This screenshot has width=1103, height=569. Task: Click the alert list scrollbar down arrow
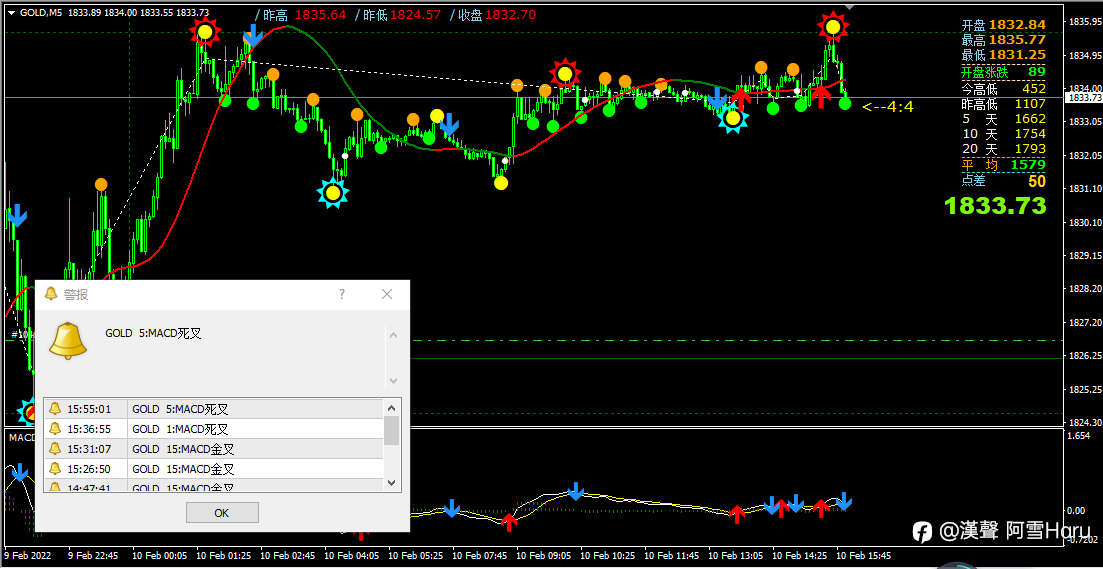pos(392,483)
